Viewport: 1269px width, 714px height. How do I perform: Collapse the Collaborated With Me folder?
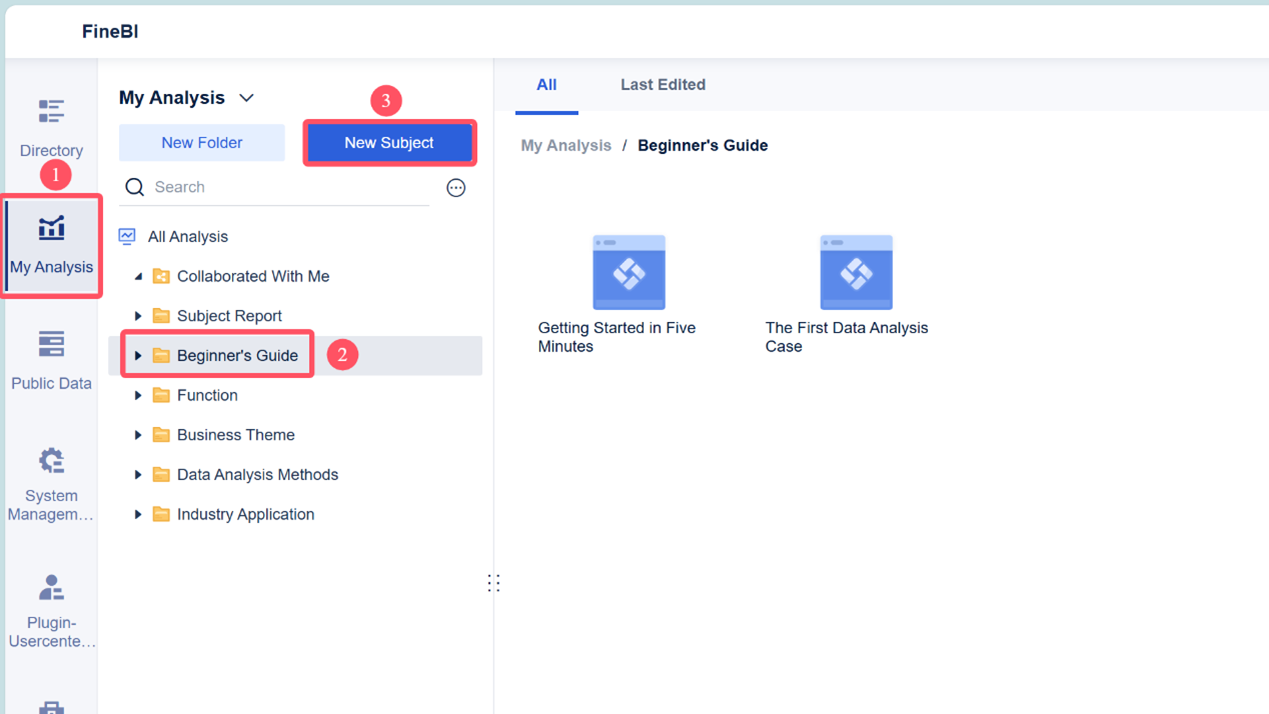[138, 277]
